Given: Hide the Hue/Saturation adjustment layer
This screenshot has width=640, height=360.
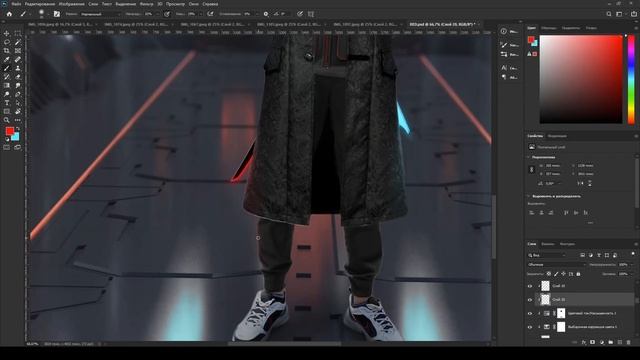Looking at the screenshot, I should pos(530,313).
